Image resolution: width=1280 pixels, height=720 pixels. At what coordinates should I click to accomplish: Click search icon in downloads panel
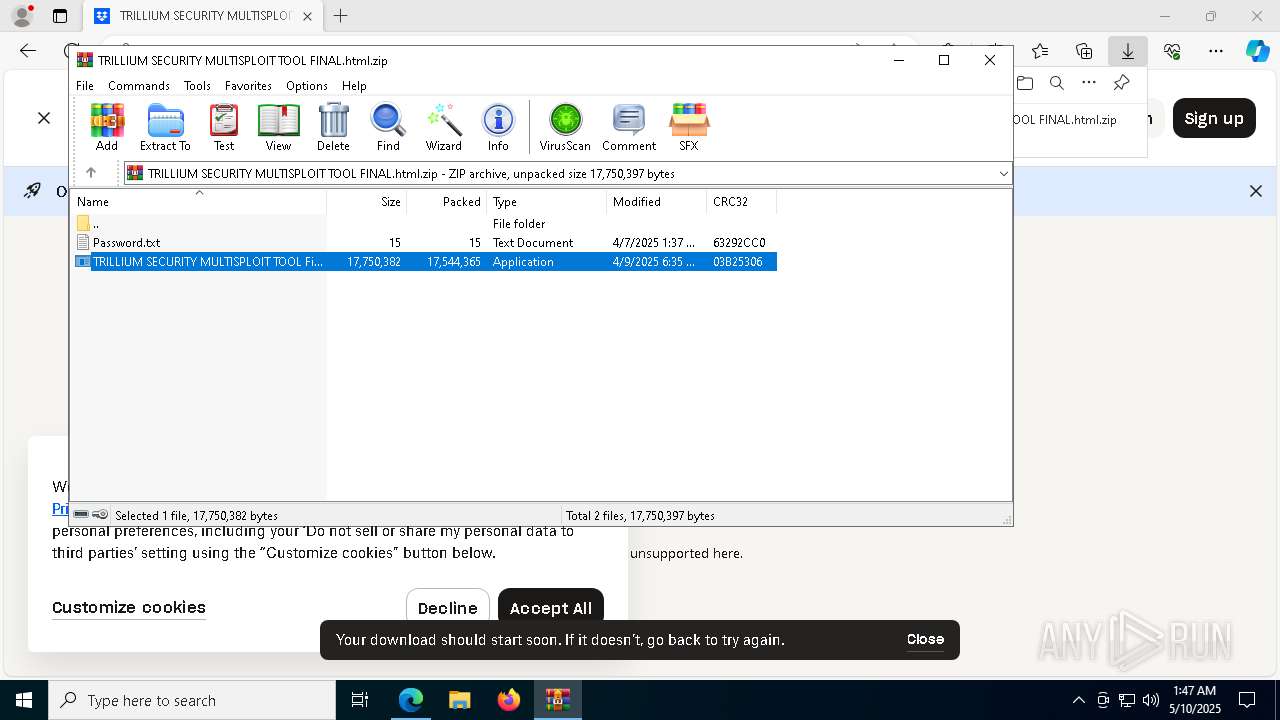[x=1057, y=83]
